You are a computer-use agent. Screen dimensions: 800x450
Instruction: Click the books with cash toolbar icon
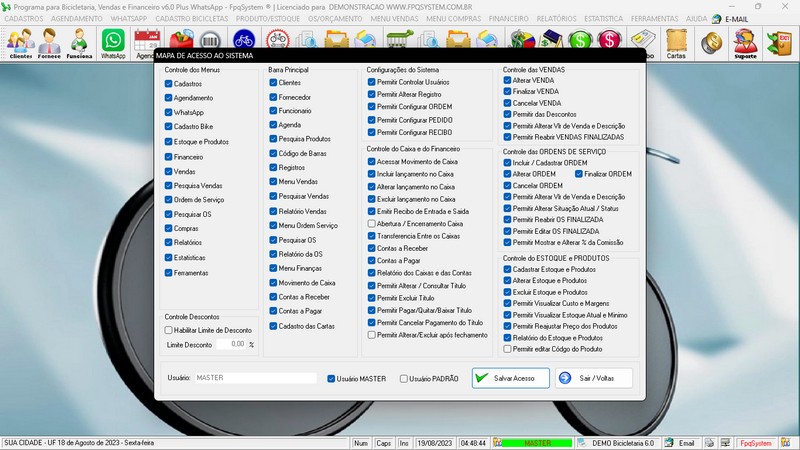pos(551,39)
